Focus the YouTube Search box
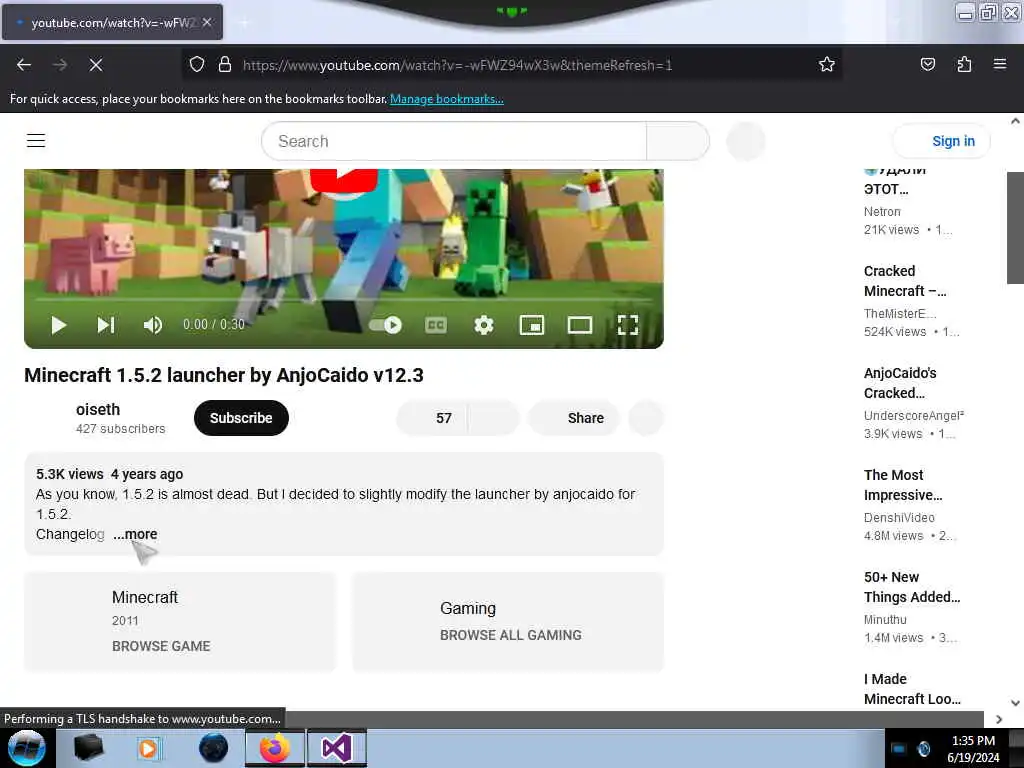Viewport: 1024px width, 768px height. pyautogui.click(x=454, y=141)
